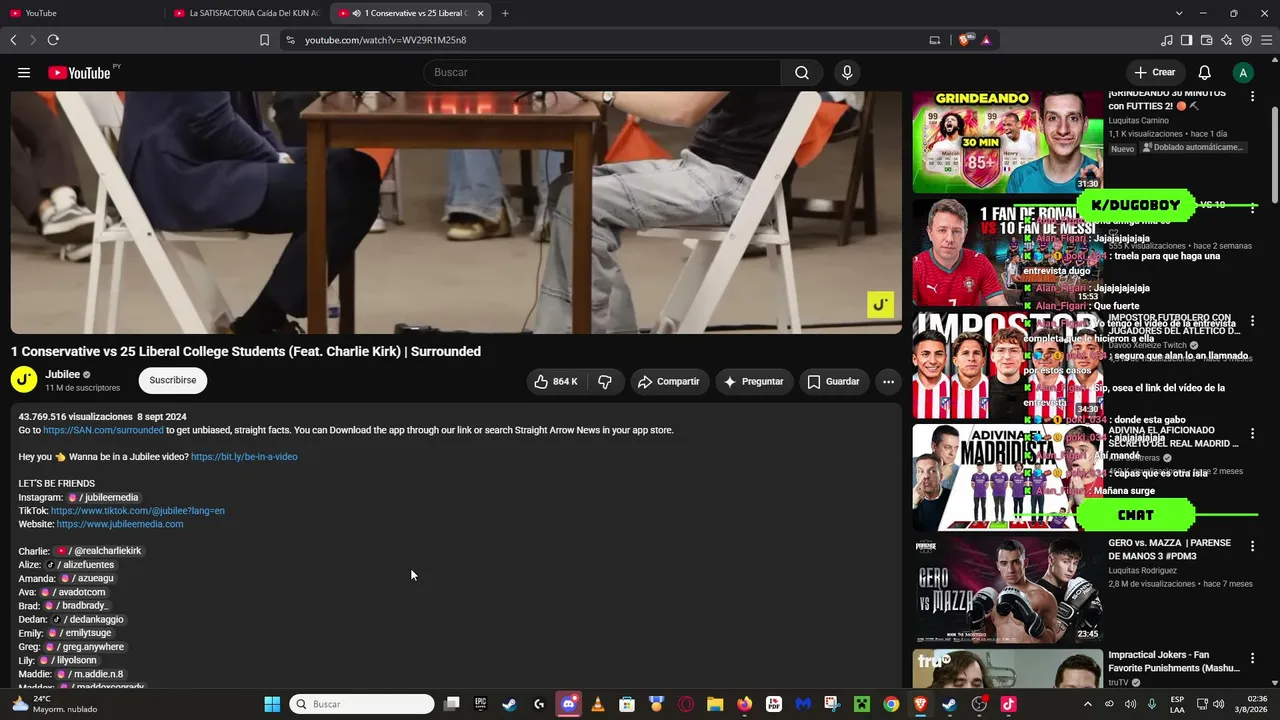Open the GRINDEANDO 30 MINUTOS video thumbnail
The width and height of the screenshot is (1280, 720).
coord(1008,142)
